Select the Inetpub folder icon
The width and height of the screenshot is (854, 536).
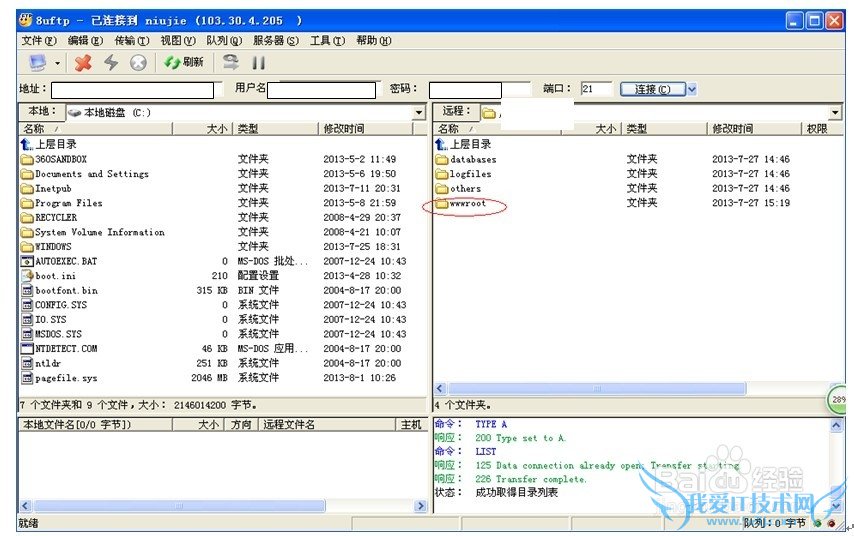(x=27, y=189)
